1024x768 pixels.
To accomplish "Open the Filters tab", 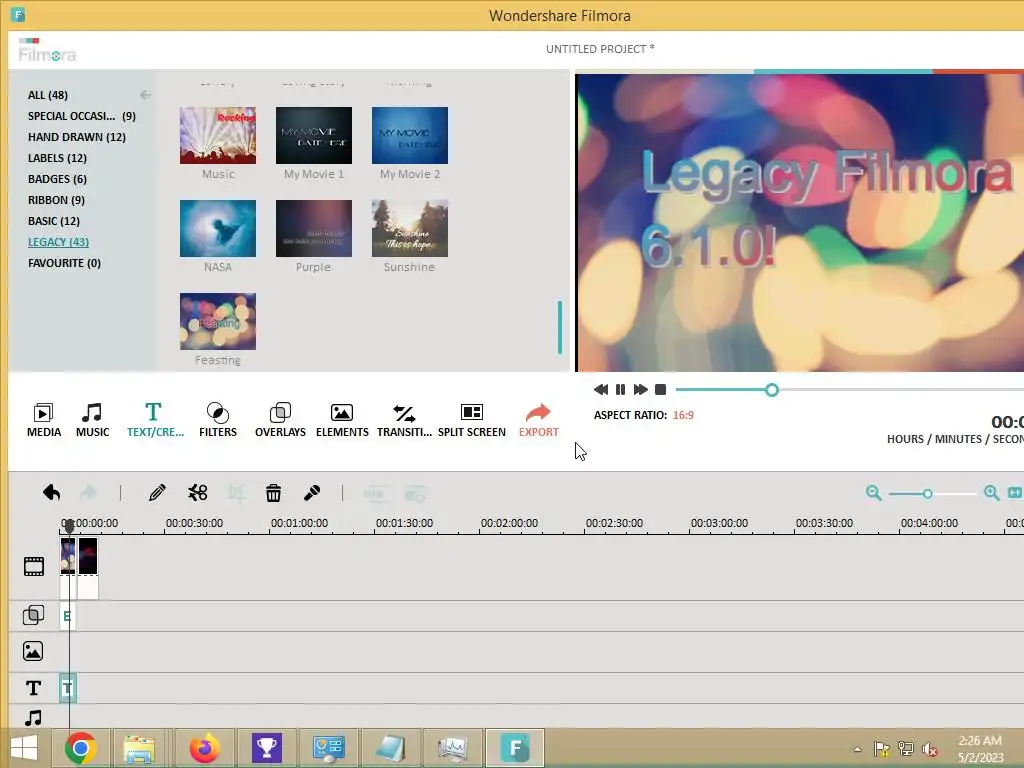I will (x=217, y=420).
